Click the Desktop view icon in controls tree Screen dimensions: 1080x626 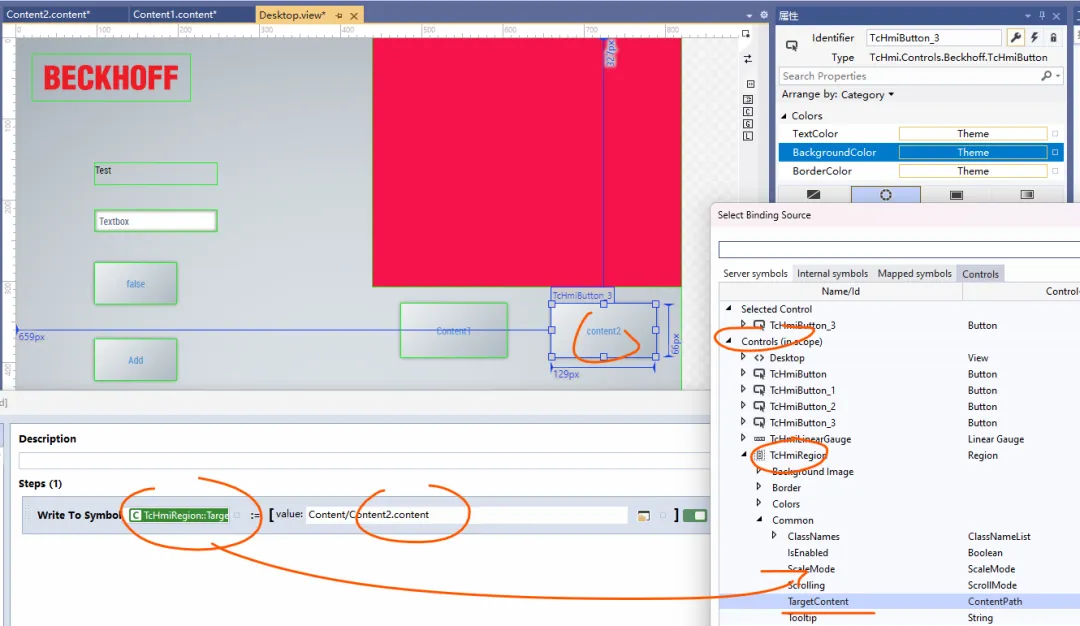[x=759, y=357]
